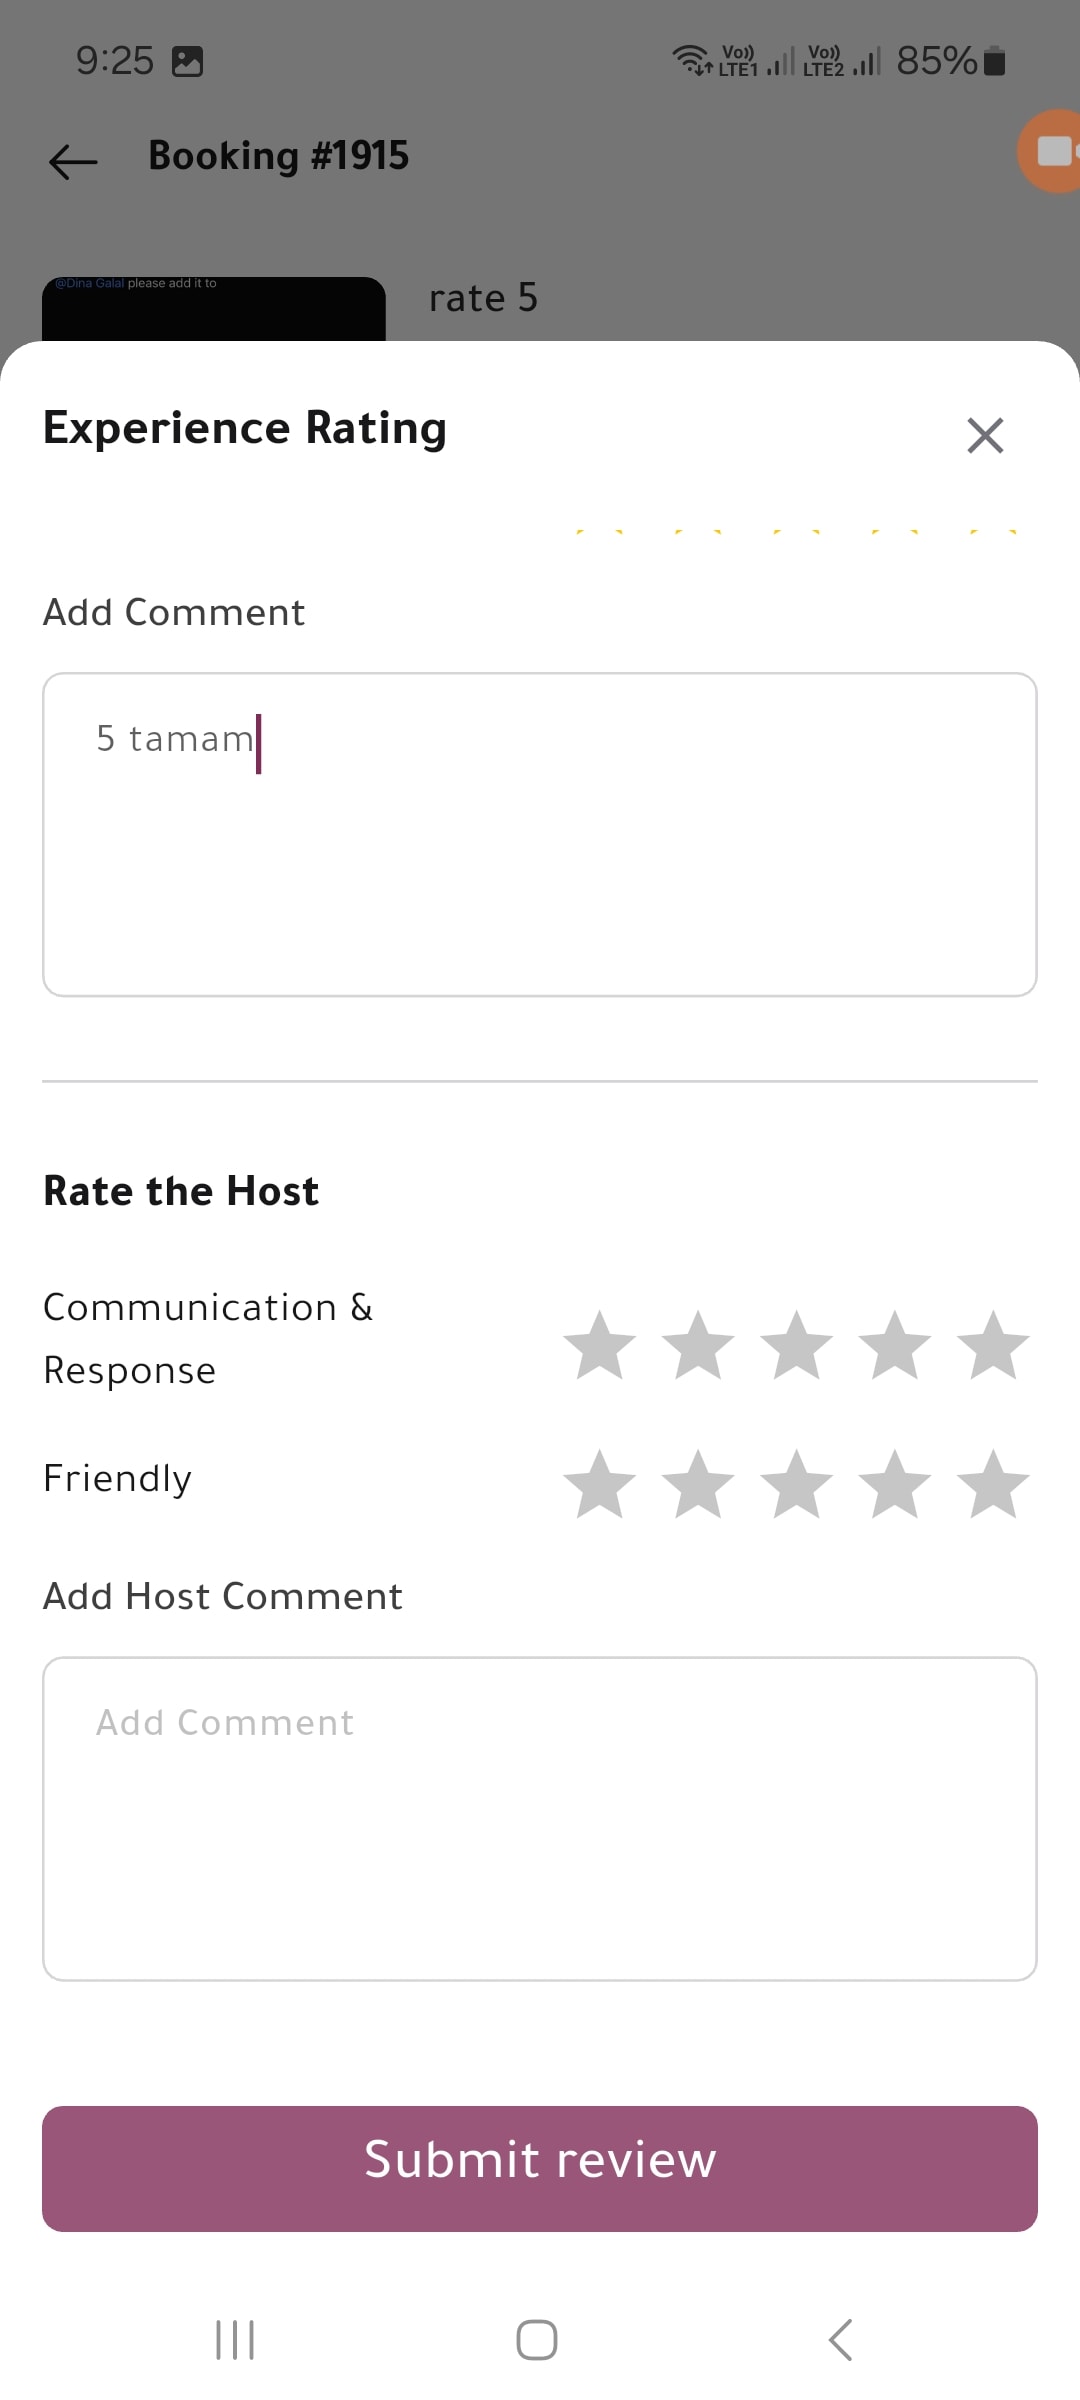Image resolution: width=1080 pixels, height=2400 pixels.
Task: Rate Friendly four stars
Action: (x=895, y=1484)
